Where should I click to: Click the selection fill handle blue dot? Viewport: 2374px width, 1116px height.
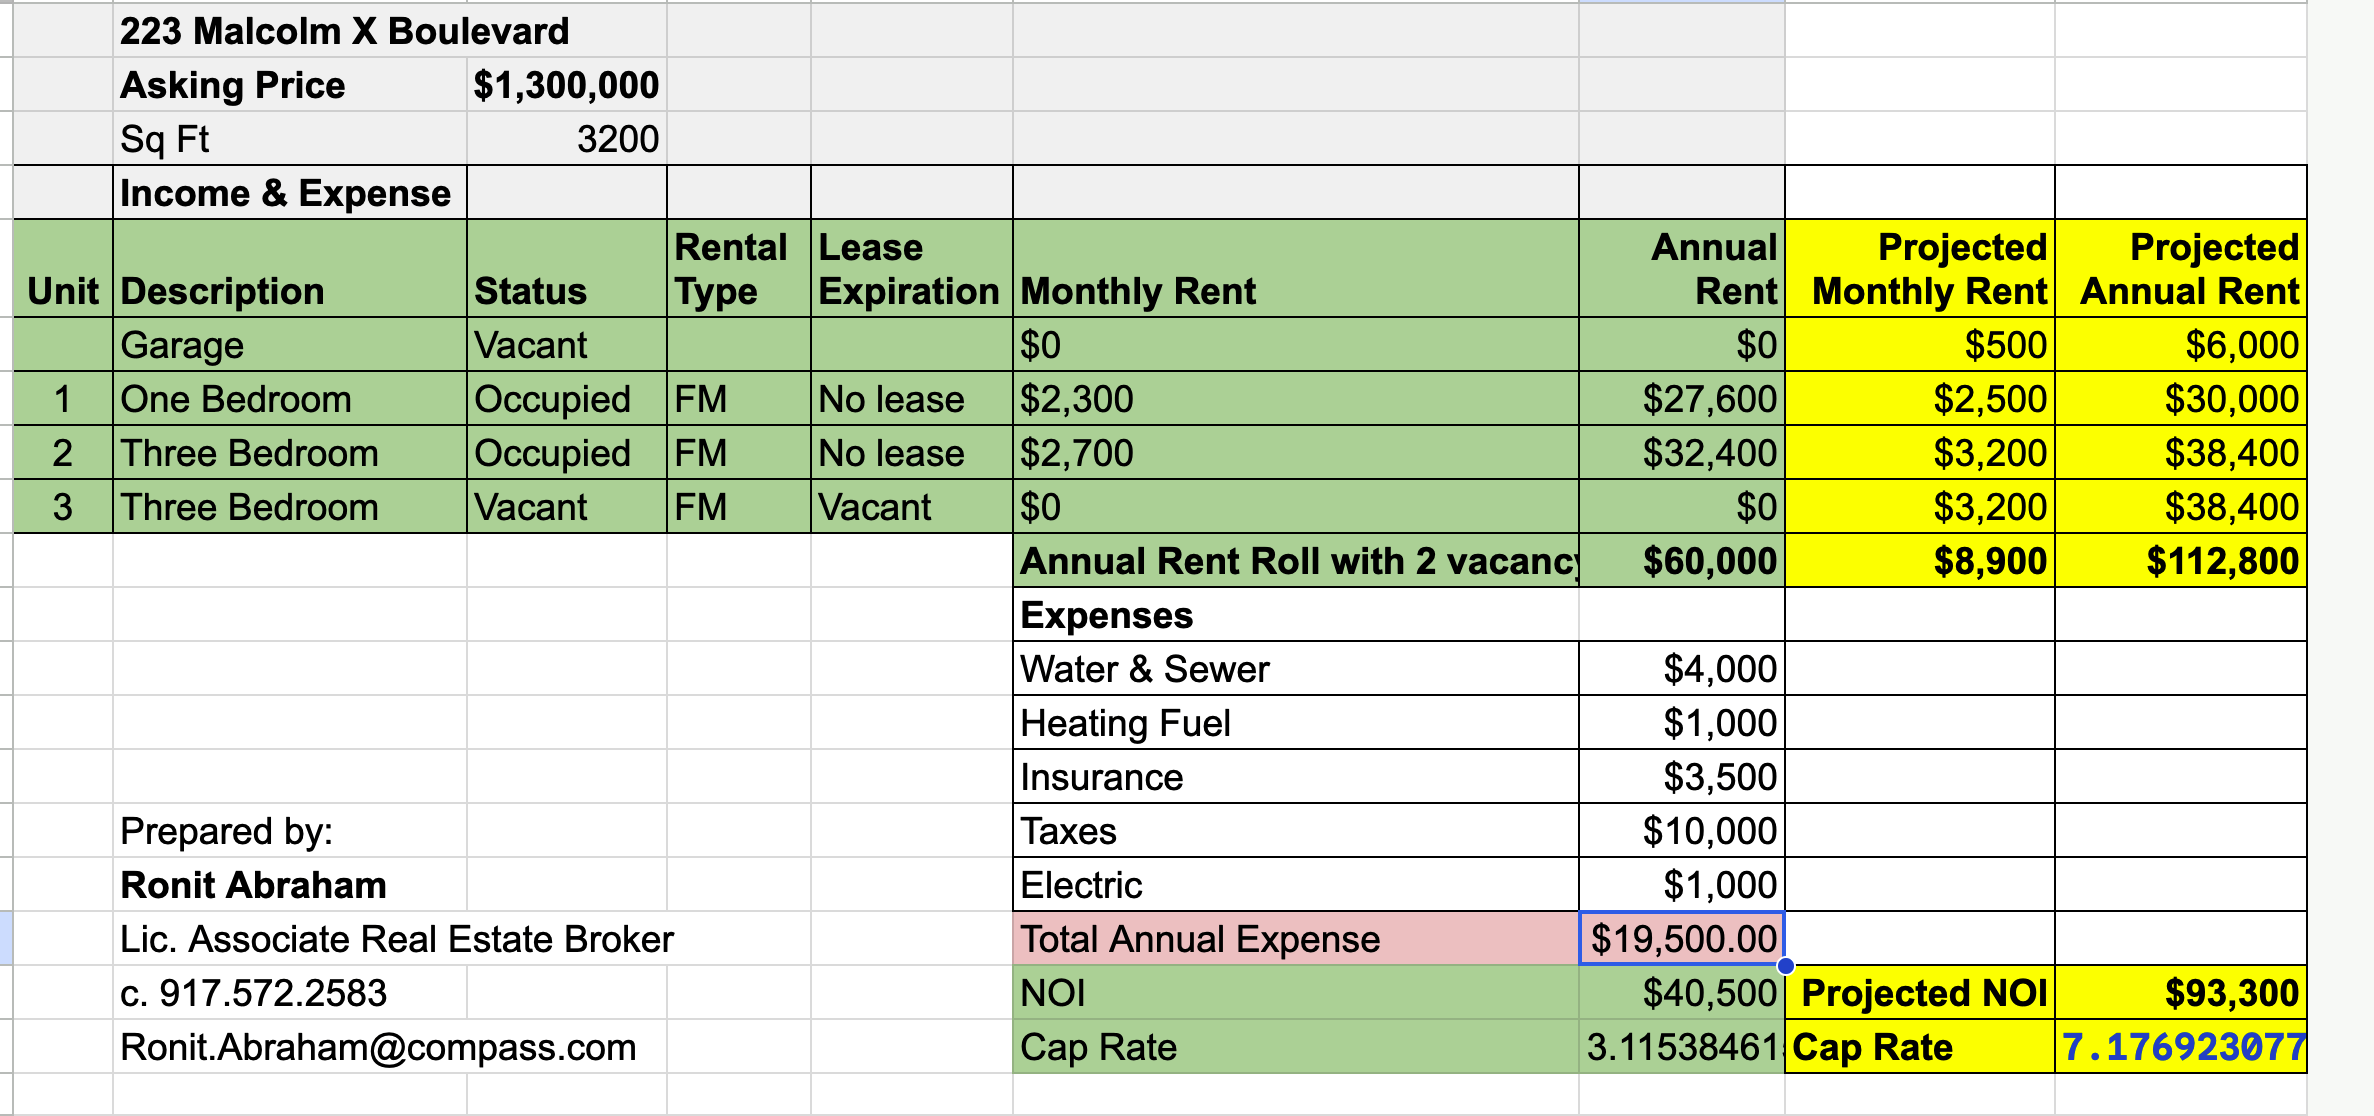(1786, 966)
